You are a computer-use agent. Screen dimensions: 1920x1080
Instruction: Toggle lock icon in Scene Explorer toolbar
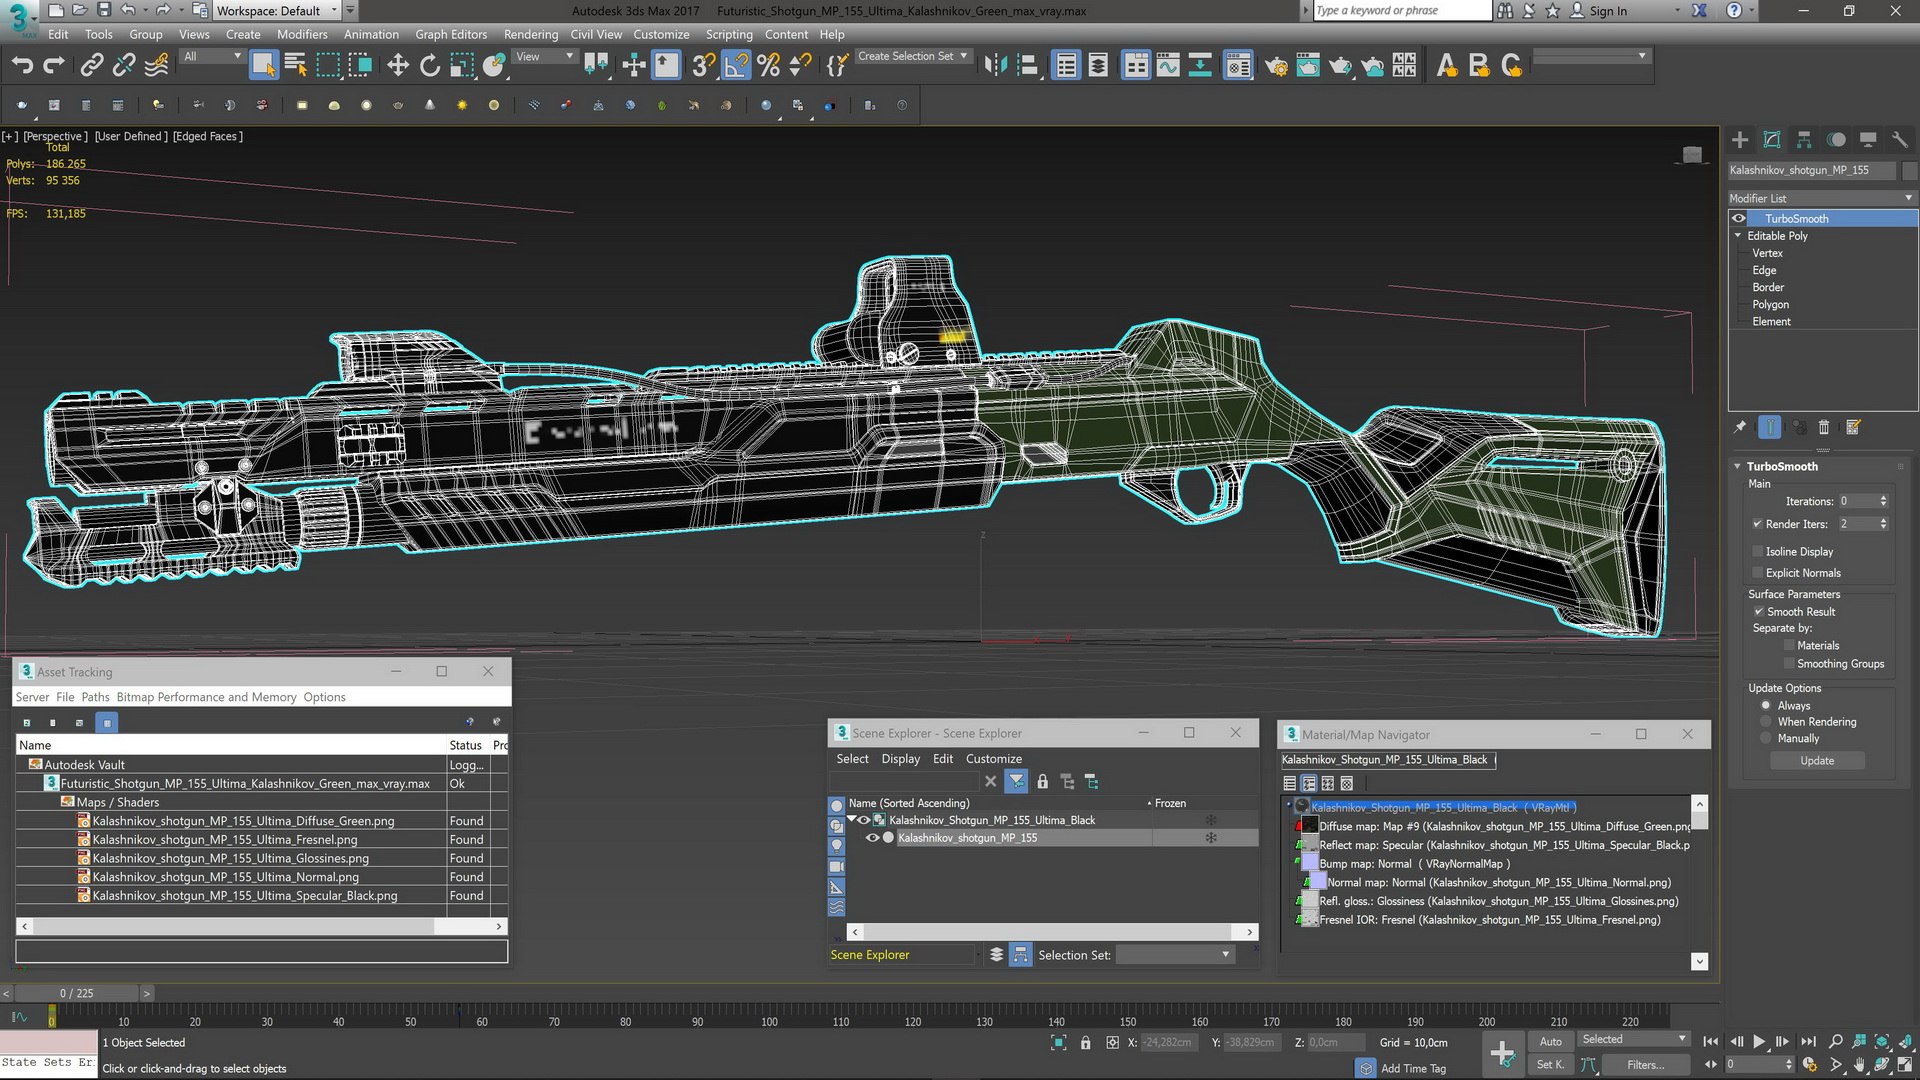click(x=1043, y=782)
